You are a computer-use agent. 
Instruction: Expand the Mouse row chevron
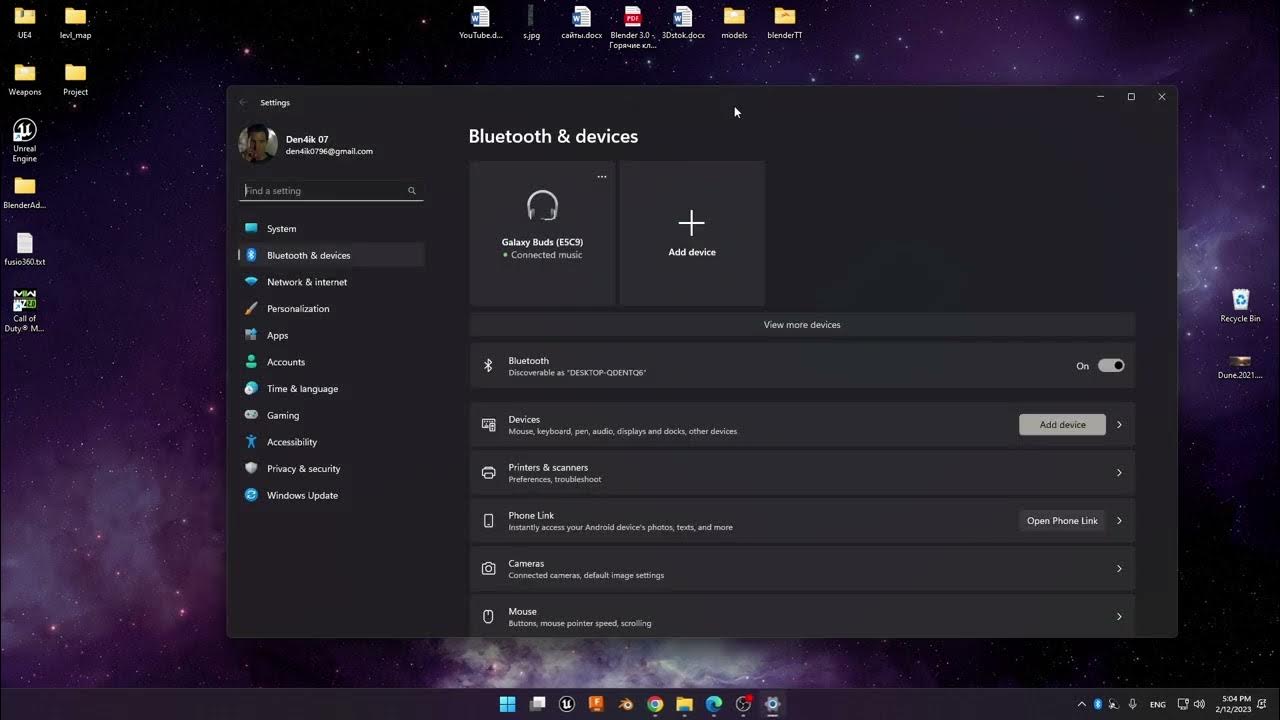pos(1119,617)
